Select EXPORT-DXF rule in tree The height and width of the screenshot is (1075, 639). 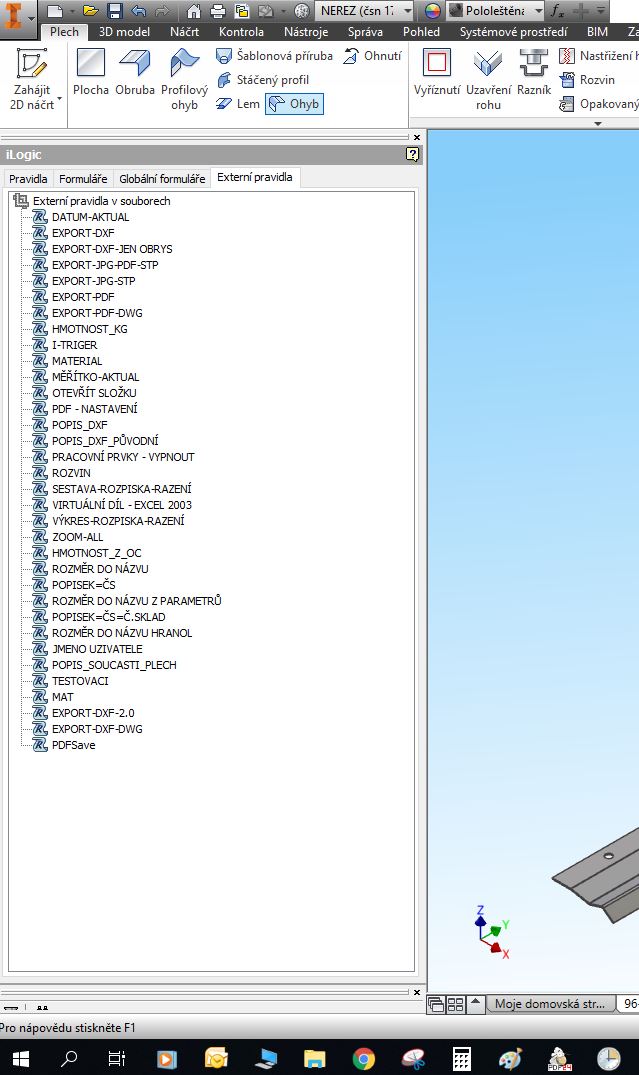[83, 233]
